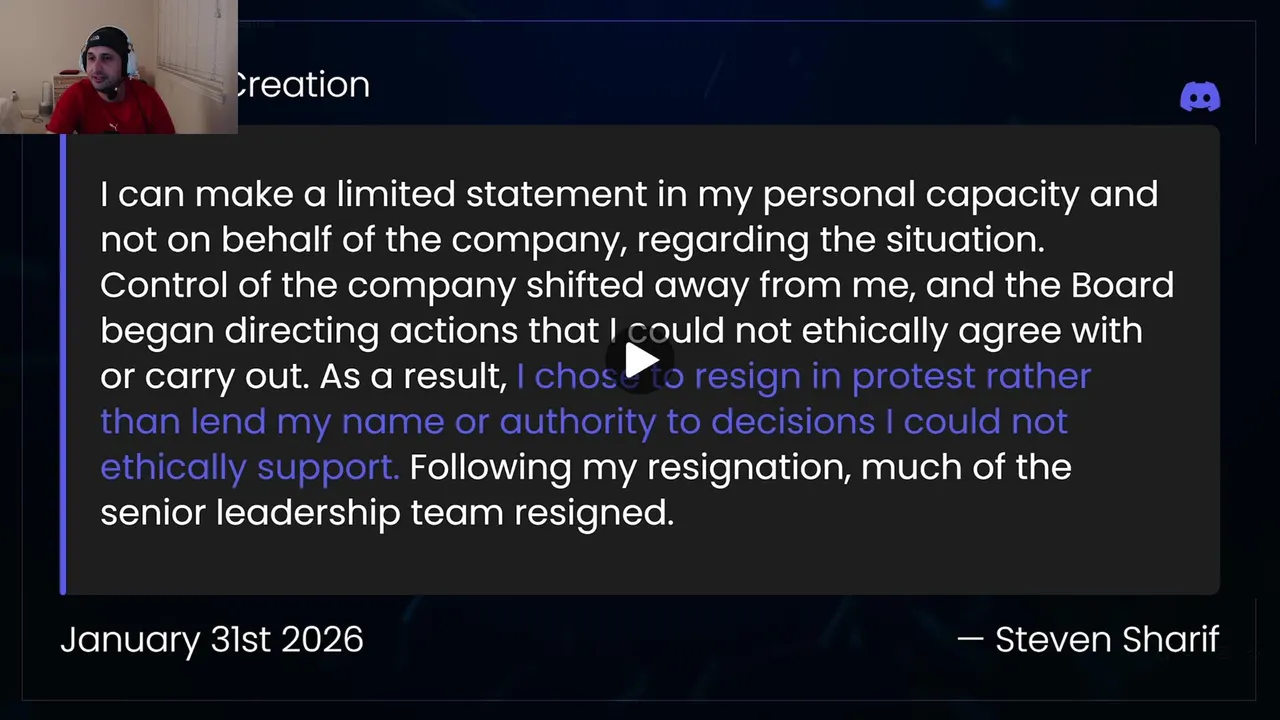Click the words "personal capacity"
The width and height of the screenshot is (1280, 720).
click(921, 194)
